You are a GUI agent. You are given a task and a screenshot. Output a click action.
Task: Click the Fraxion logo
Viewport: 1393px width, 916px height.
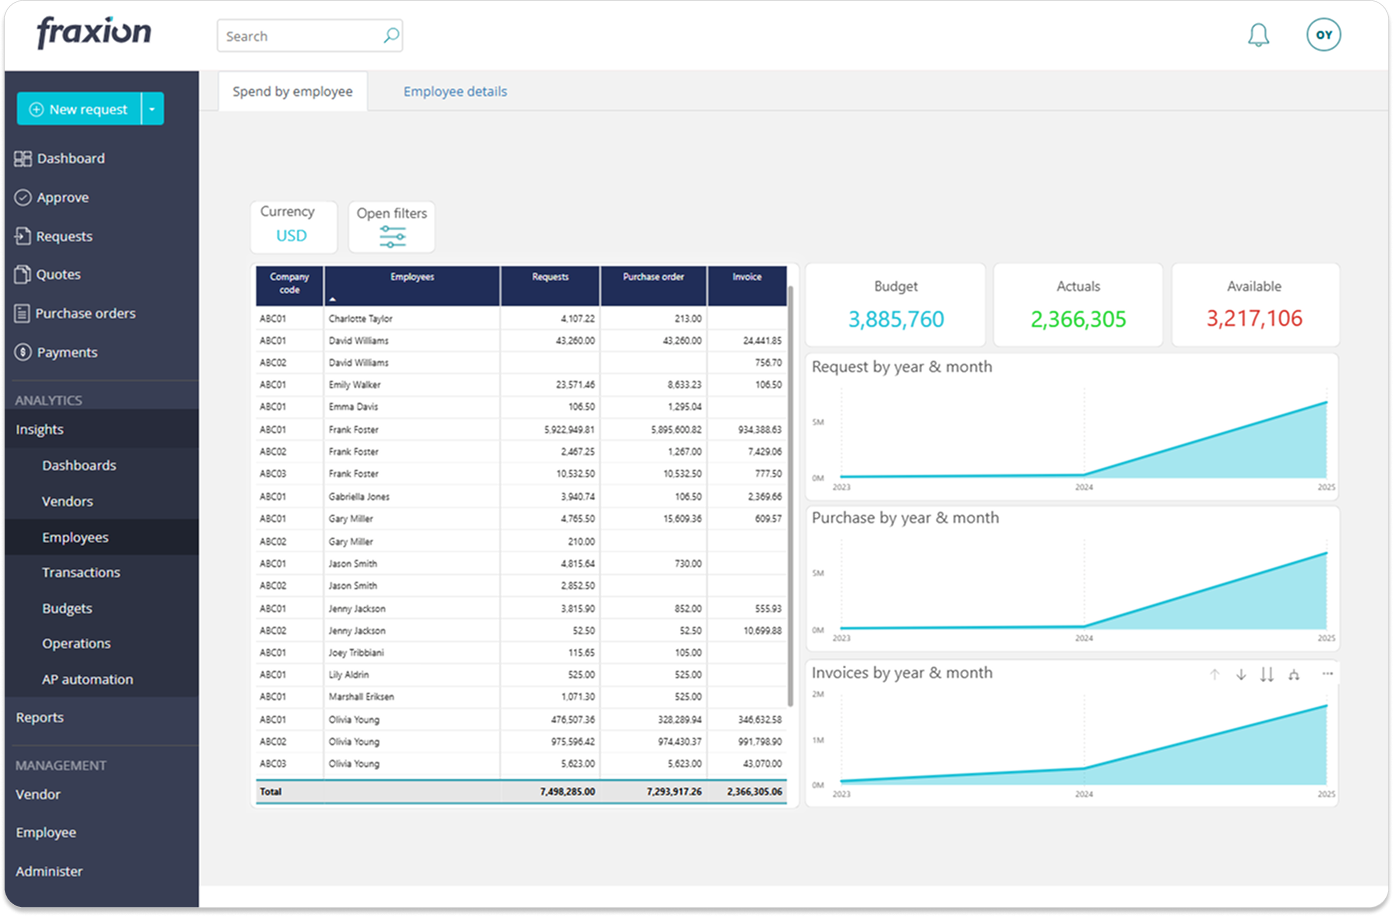[92, 32]
